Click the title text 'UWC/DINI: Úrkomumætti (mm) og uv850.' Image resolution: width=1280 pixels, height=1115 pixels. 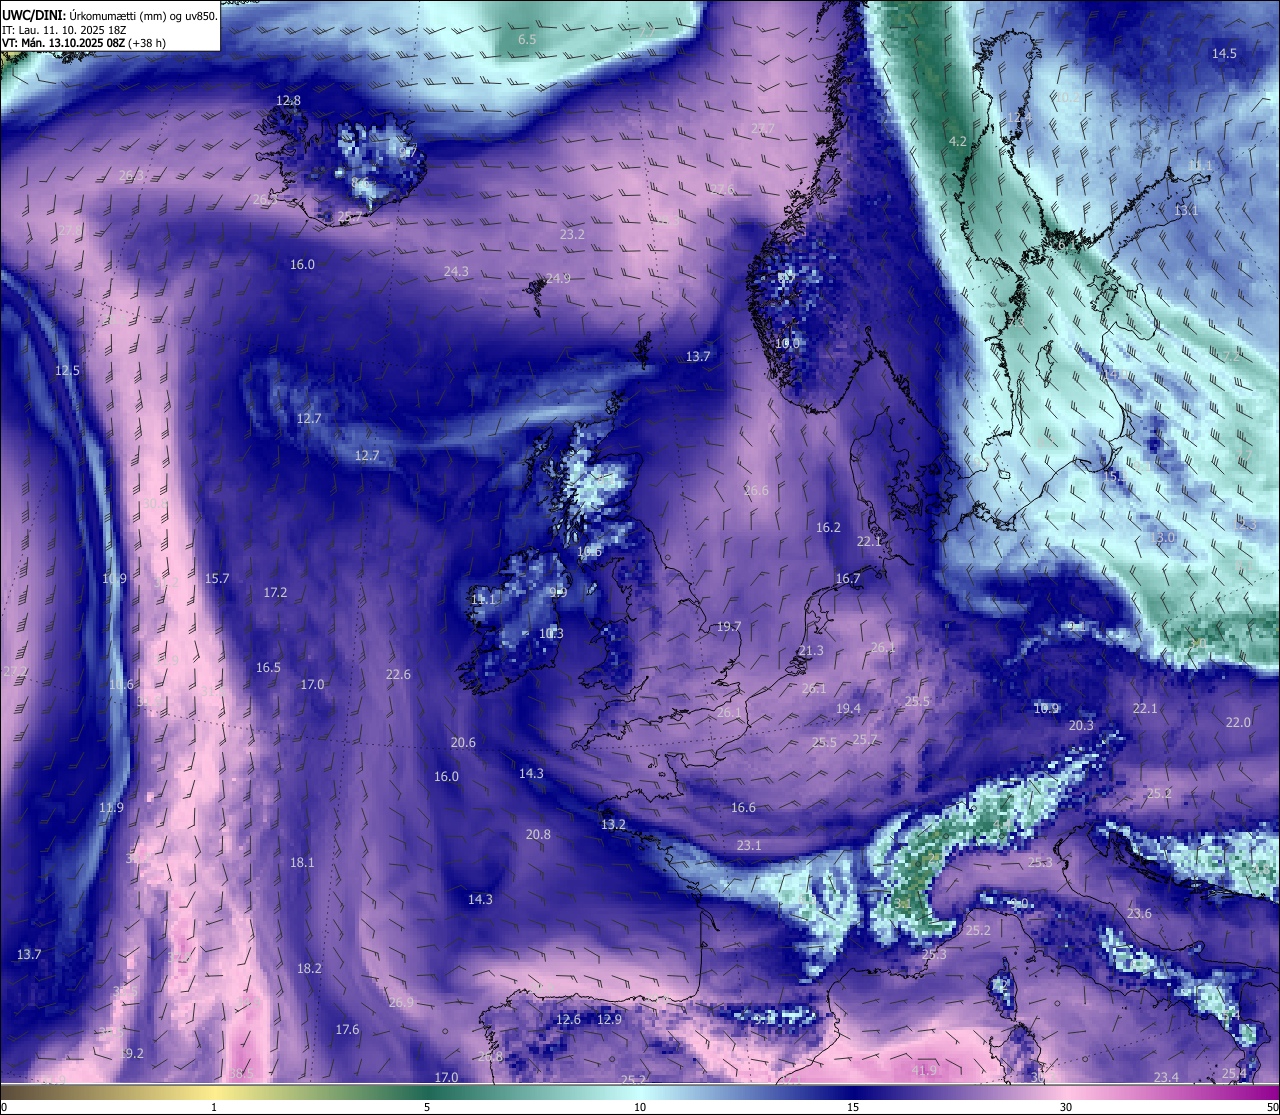[x=110, y=16]
